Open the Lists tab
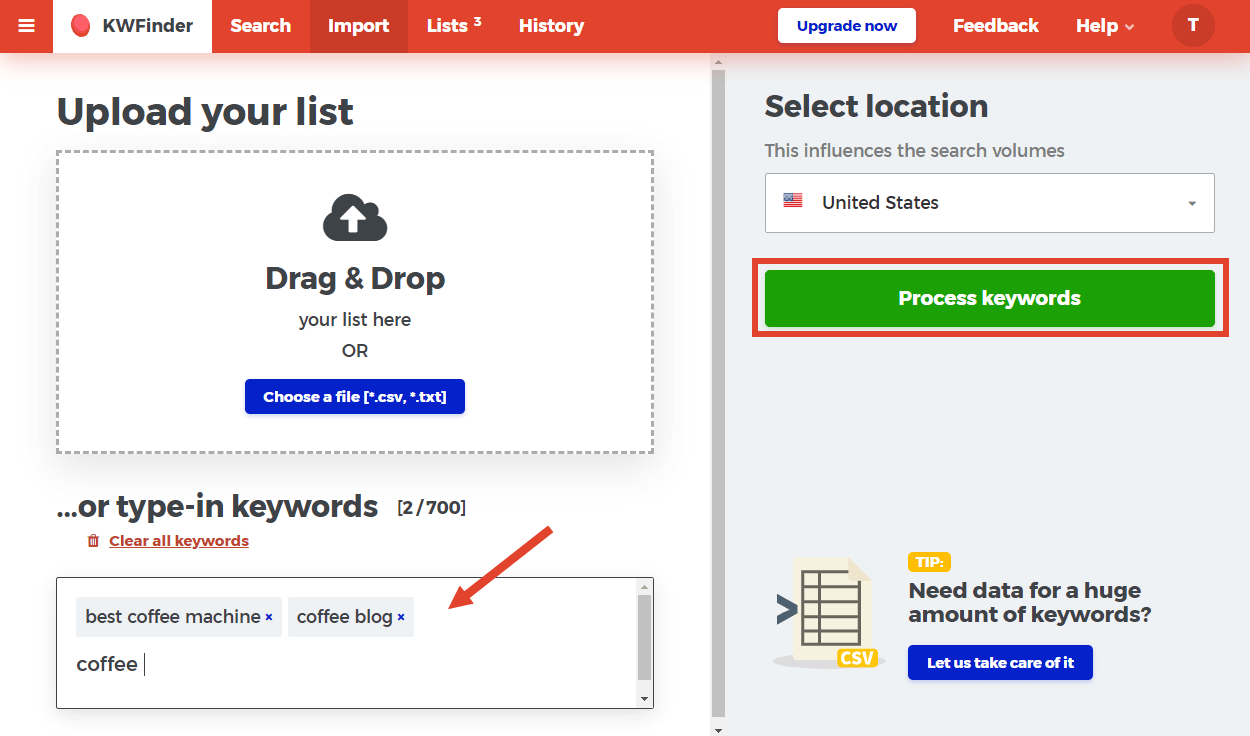 pyautogui.click(x=453, y=26)
